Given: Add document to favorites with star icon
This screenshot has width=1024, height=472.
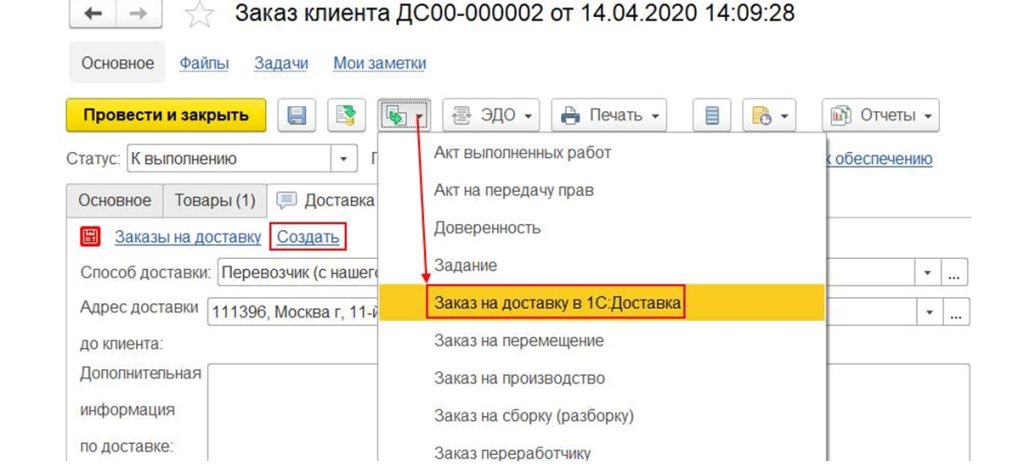Looking at the screenshot, I should coord(200,16).
